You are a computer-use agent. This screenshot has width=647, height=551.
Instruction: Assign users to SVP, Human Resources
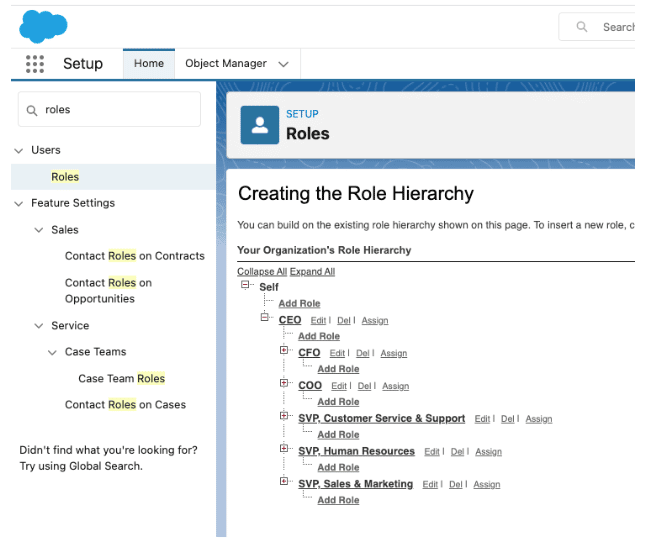tap(489, 452)
